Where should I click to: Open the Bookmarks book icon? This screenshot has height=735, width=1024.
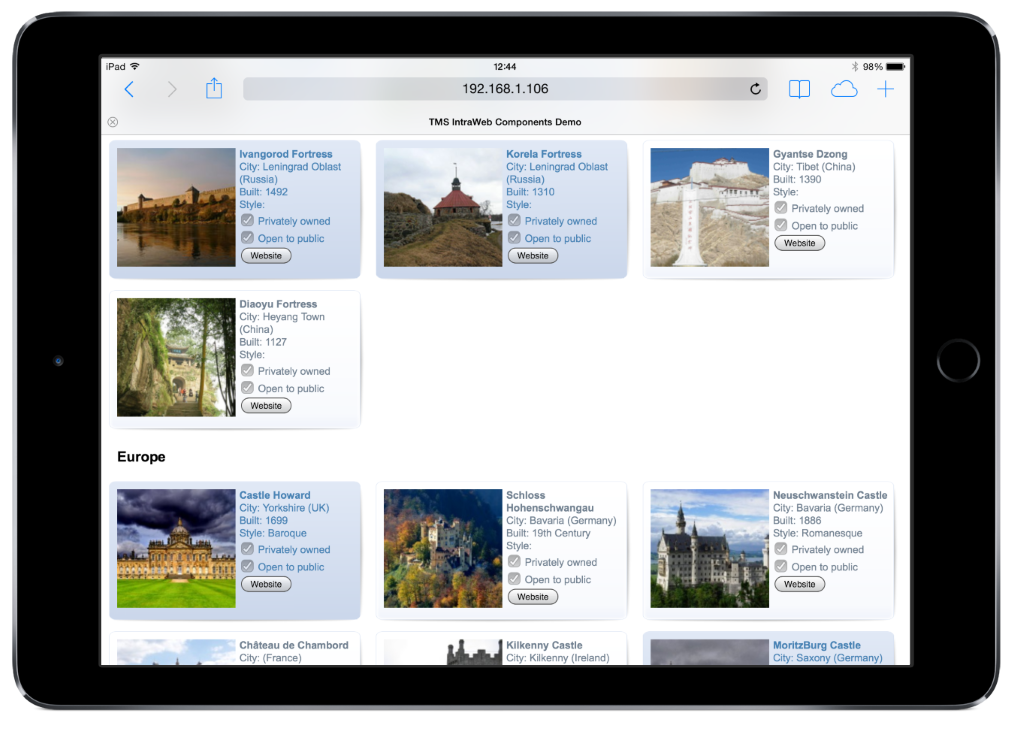pyautogui.click(x=799, y=90)
